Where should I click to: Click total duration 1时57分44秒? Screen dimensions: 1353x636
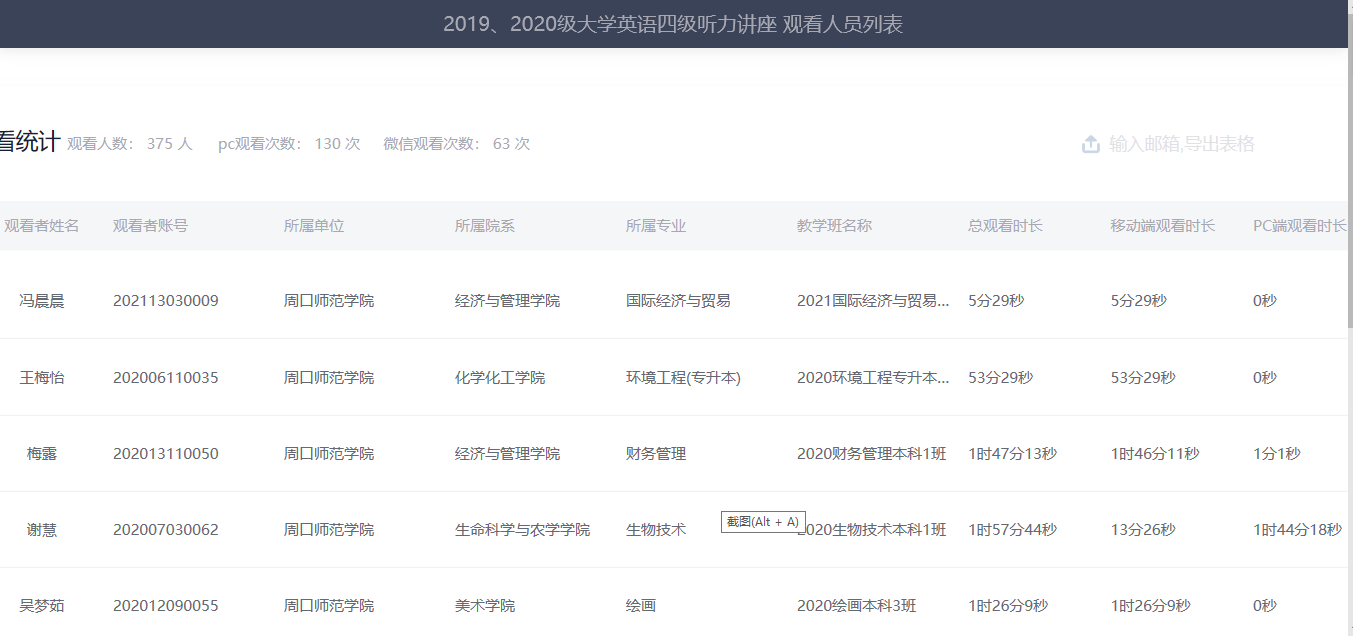1012,530
